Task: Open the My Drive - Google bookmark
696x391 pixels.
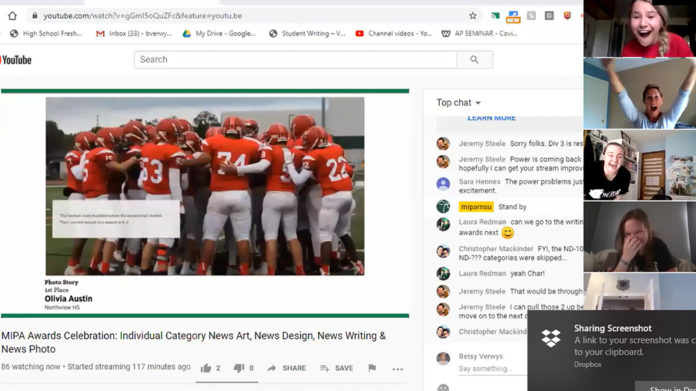Action: 219,33
